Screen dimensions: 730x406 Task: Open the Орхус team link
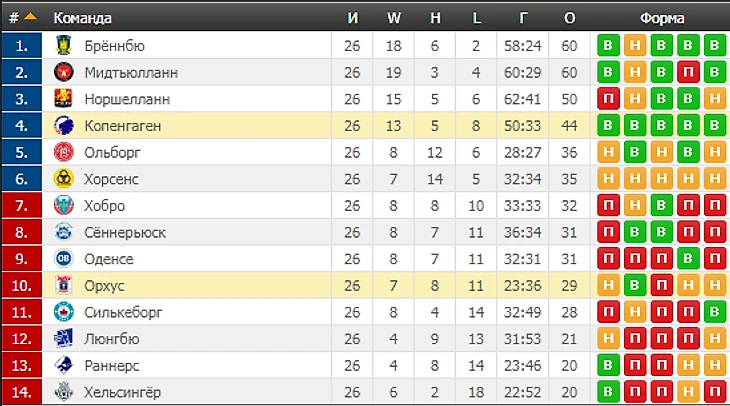[105, 286]
